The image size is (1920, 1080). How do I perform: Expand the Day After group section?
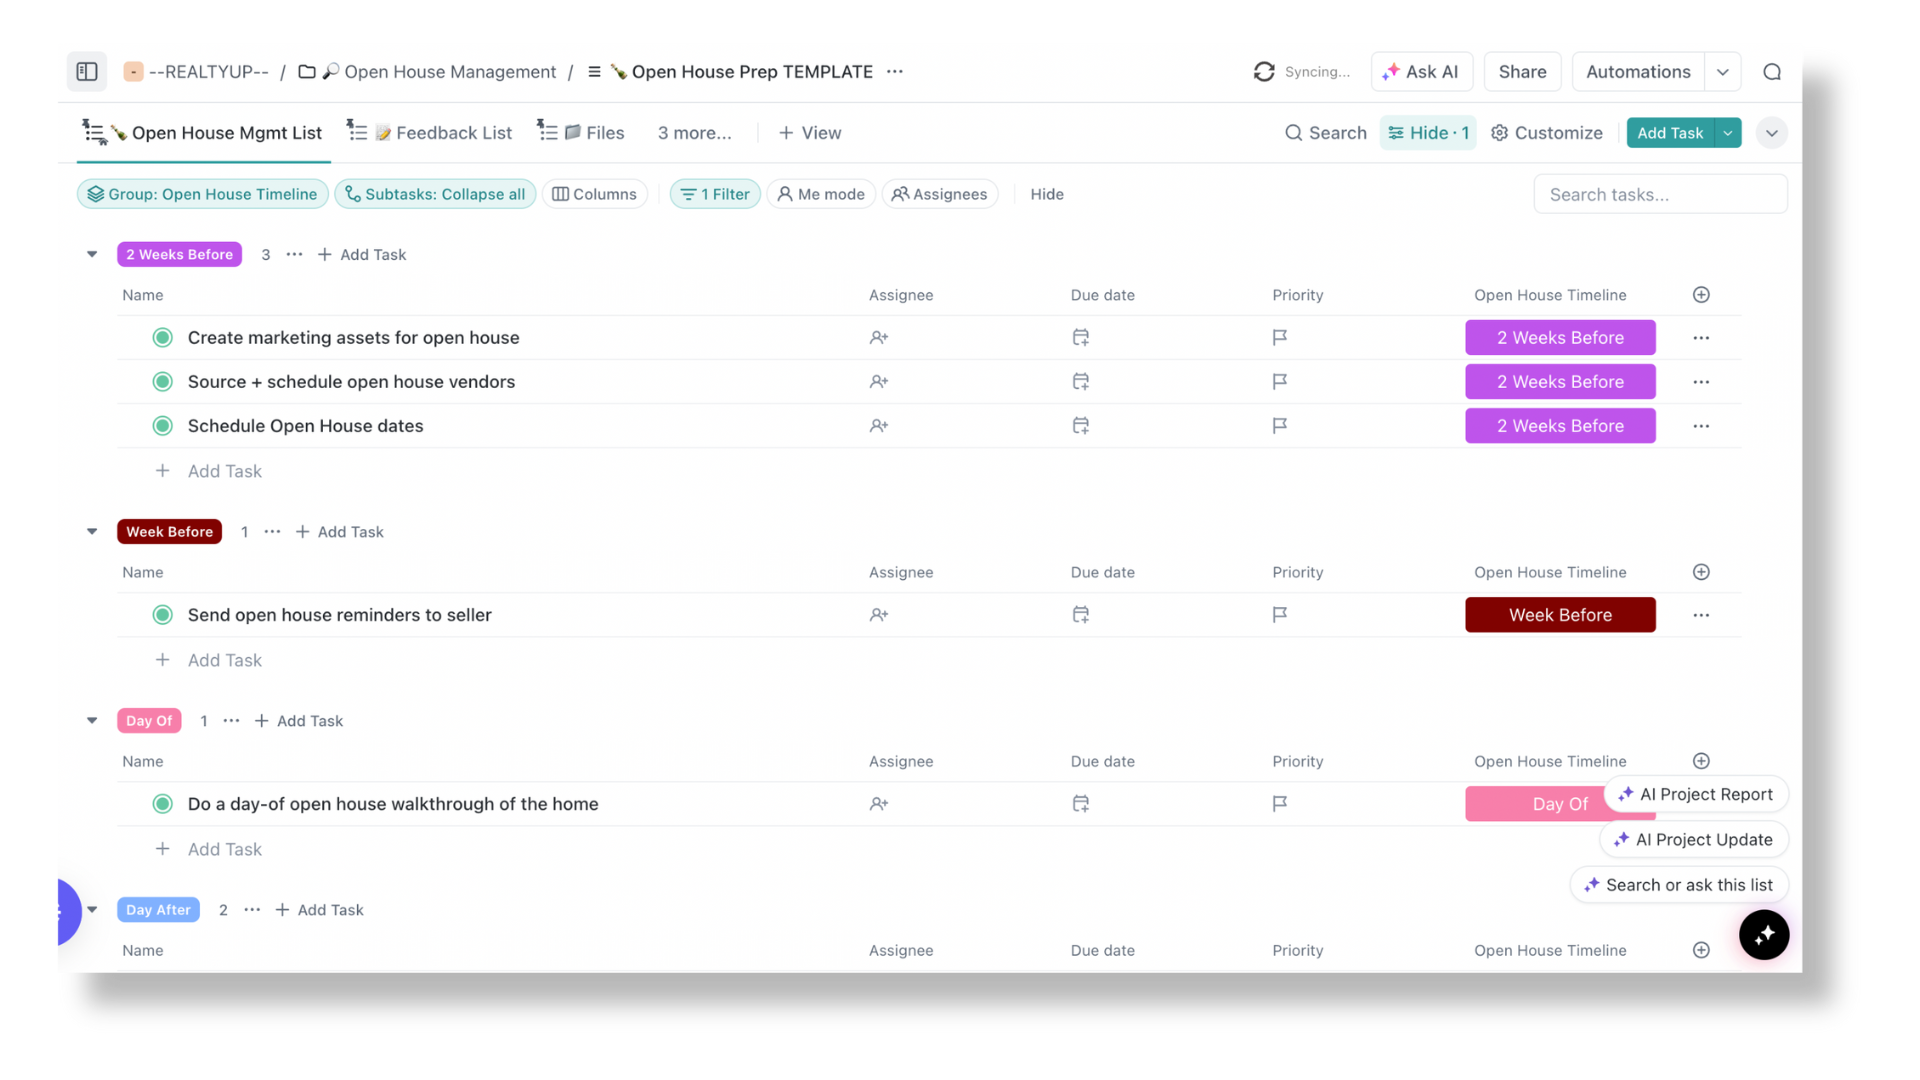click(x=91, y=910)
